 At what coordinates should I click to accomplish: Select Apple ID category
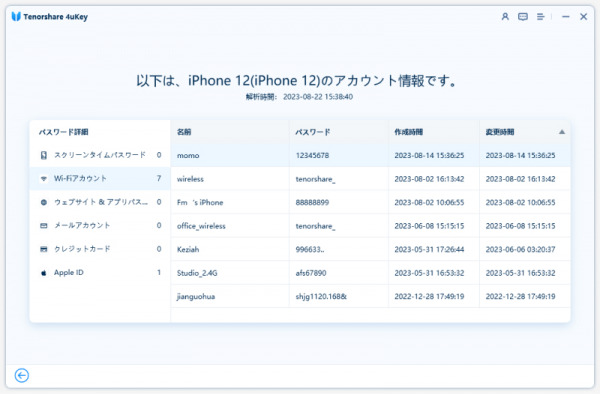tap(100, 273)
